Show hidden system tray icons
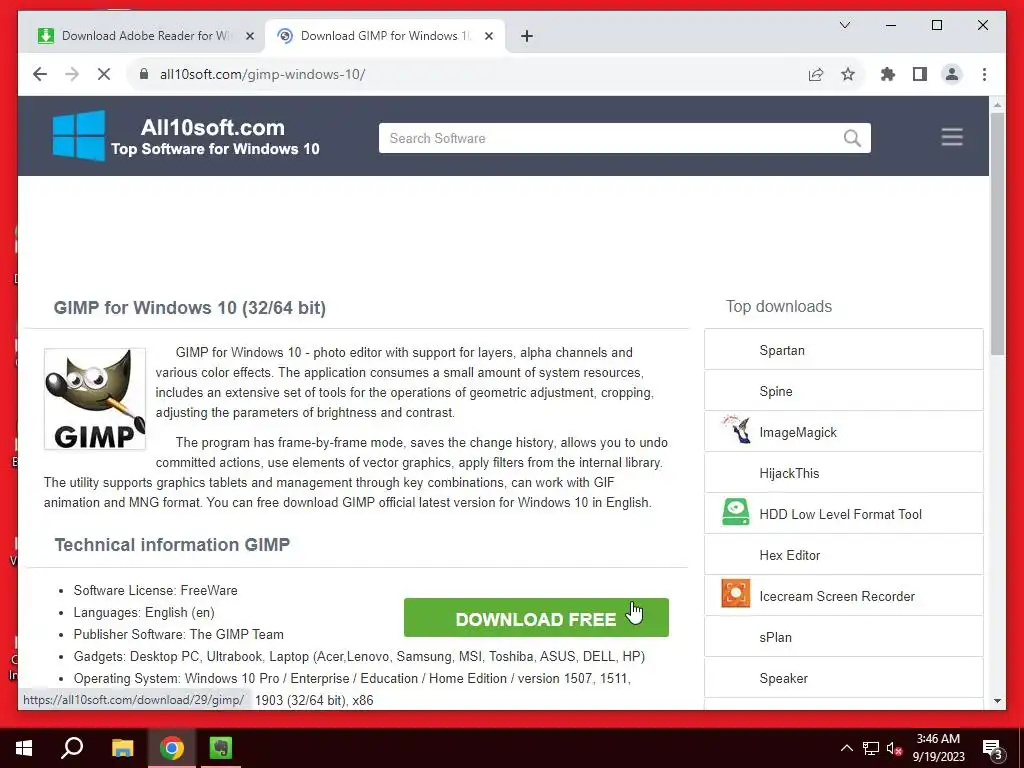This screenshot has height=768, width=1024. [x=846, y=748]
